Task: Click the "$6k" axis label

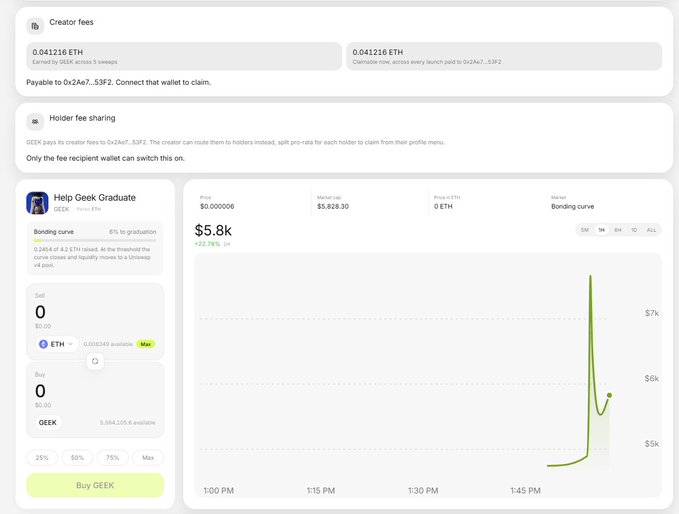Action: (x=652, y=378)
